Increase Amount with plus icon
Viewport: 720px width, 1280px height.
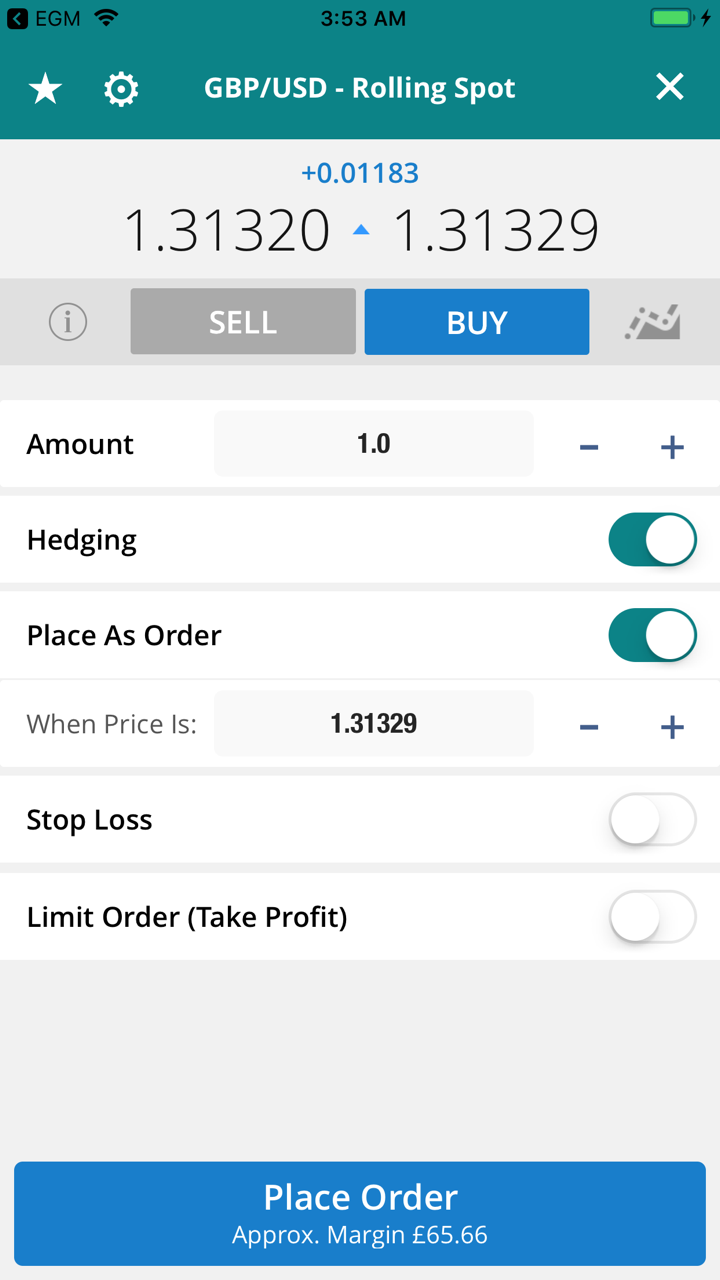point(672,446)
